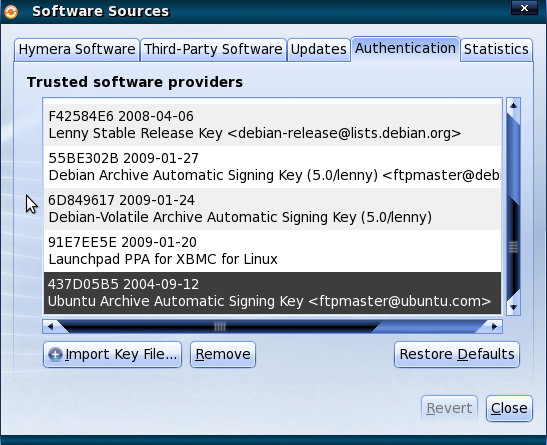Select the Ubuntu Archive Automatic Signing Key
547x445 pixels.
click(x=272, y=293)
